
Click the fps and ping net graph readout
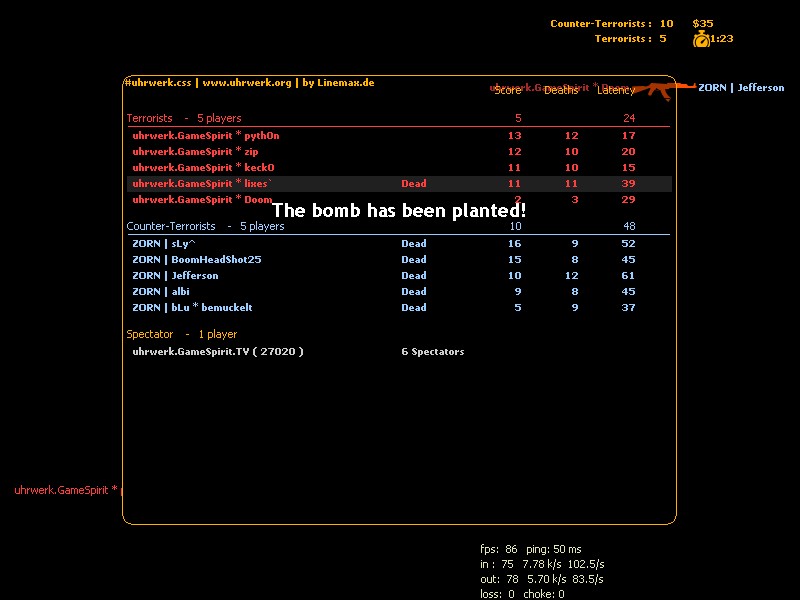530,549
